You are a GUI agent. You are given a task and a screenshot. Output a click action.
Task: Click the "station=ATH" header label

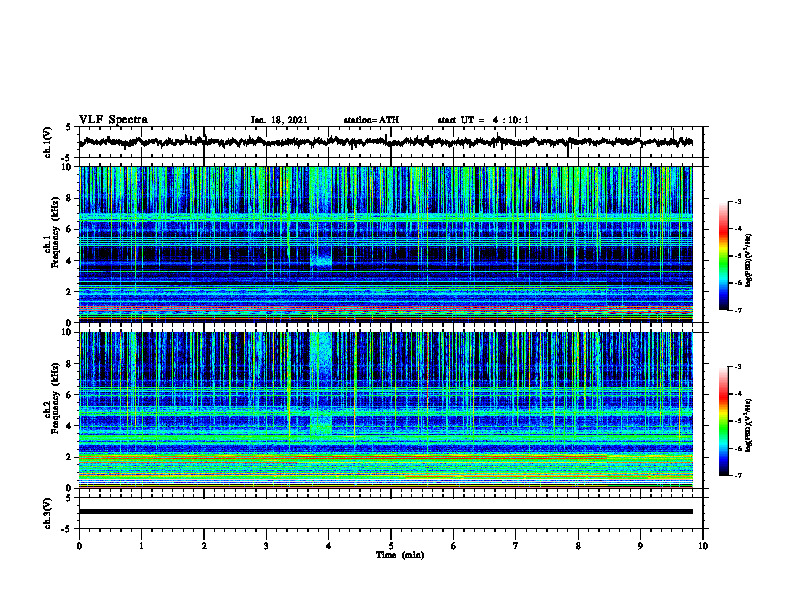click(x=371, y=120)
